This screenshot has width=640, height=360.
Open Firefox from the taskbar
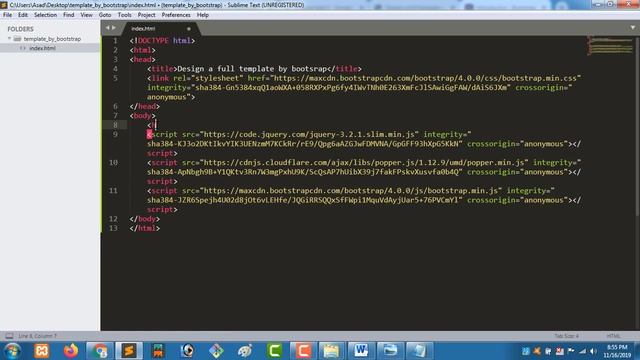pyautogui.click(x=71, y=351)
